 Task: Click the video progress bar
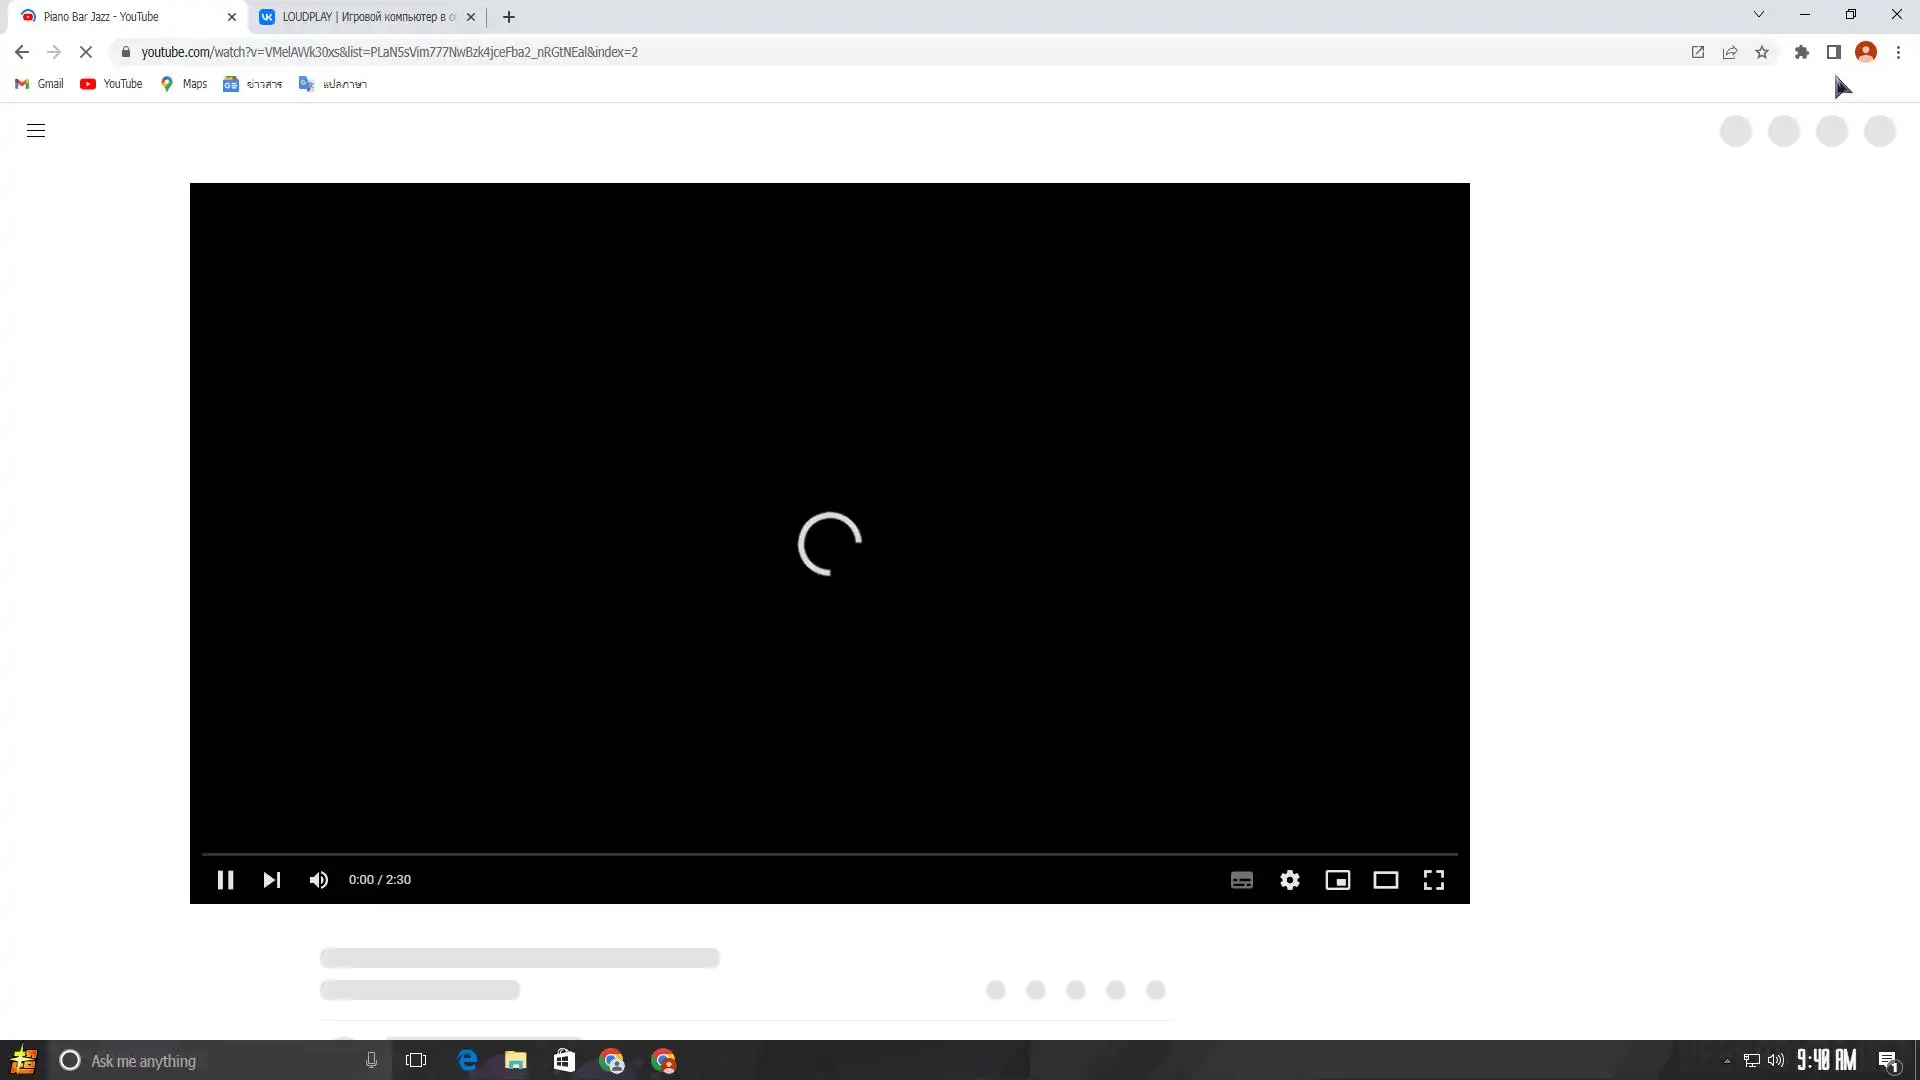click(829, 854)
